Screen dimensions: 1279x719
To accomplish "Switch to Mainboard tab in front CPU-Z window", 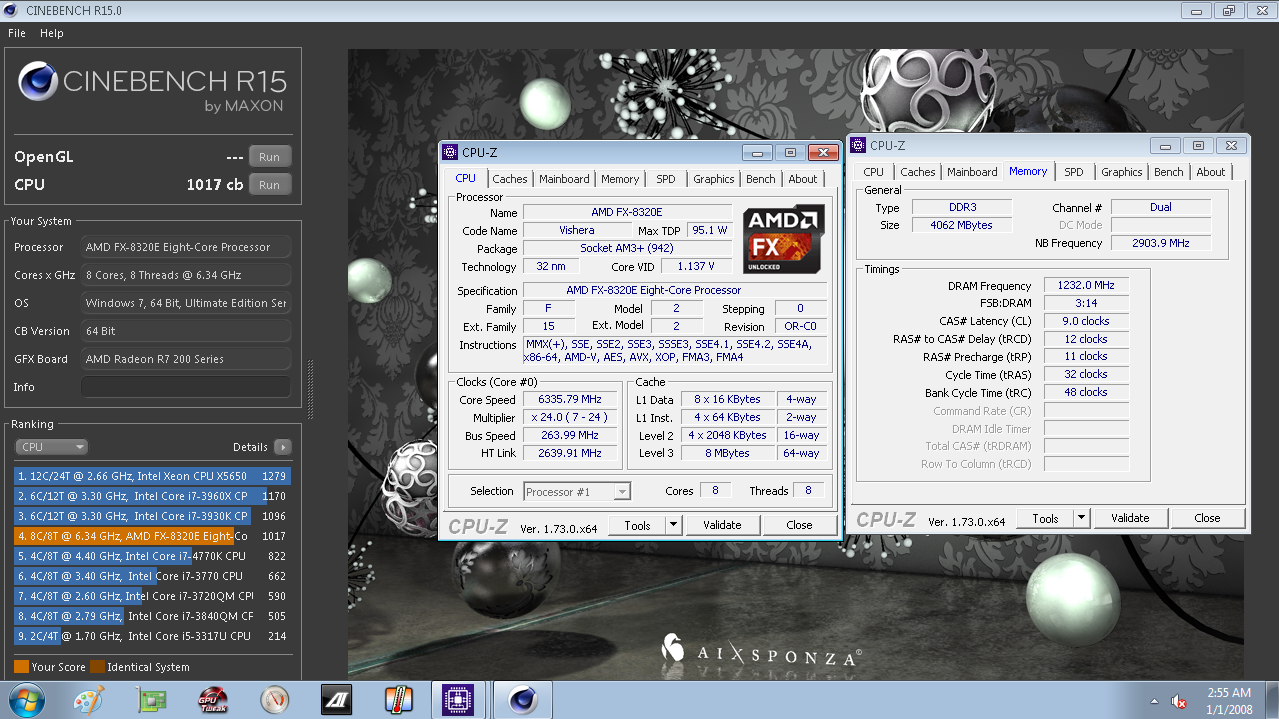I will pos(564,179).
